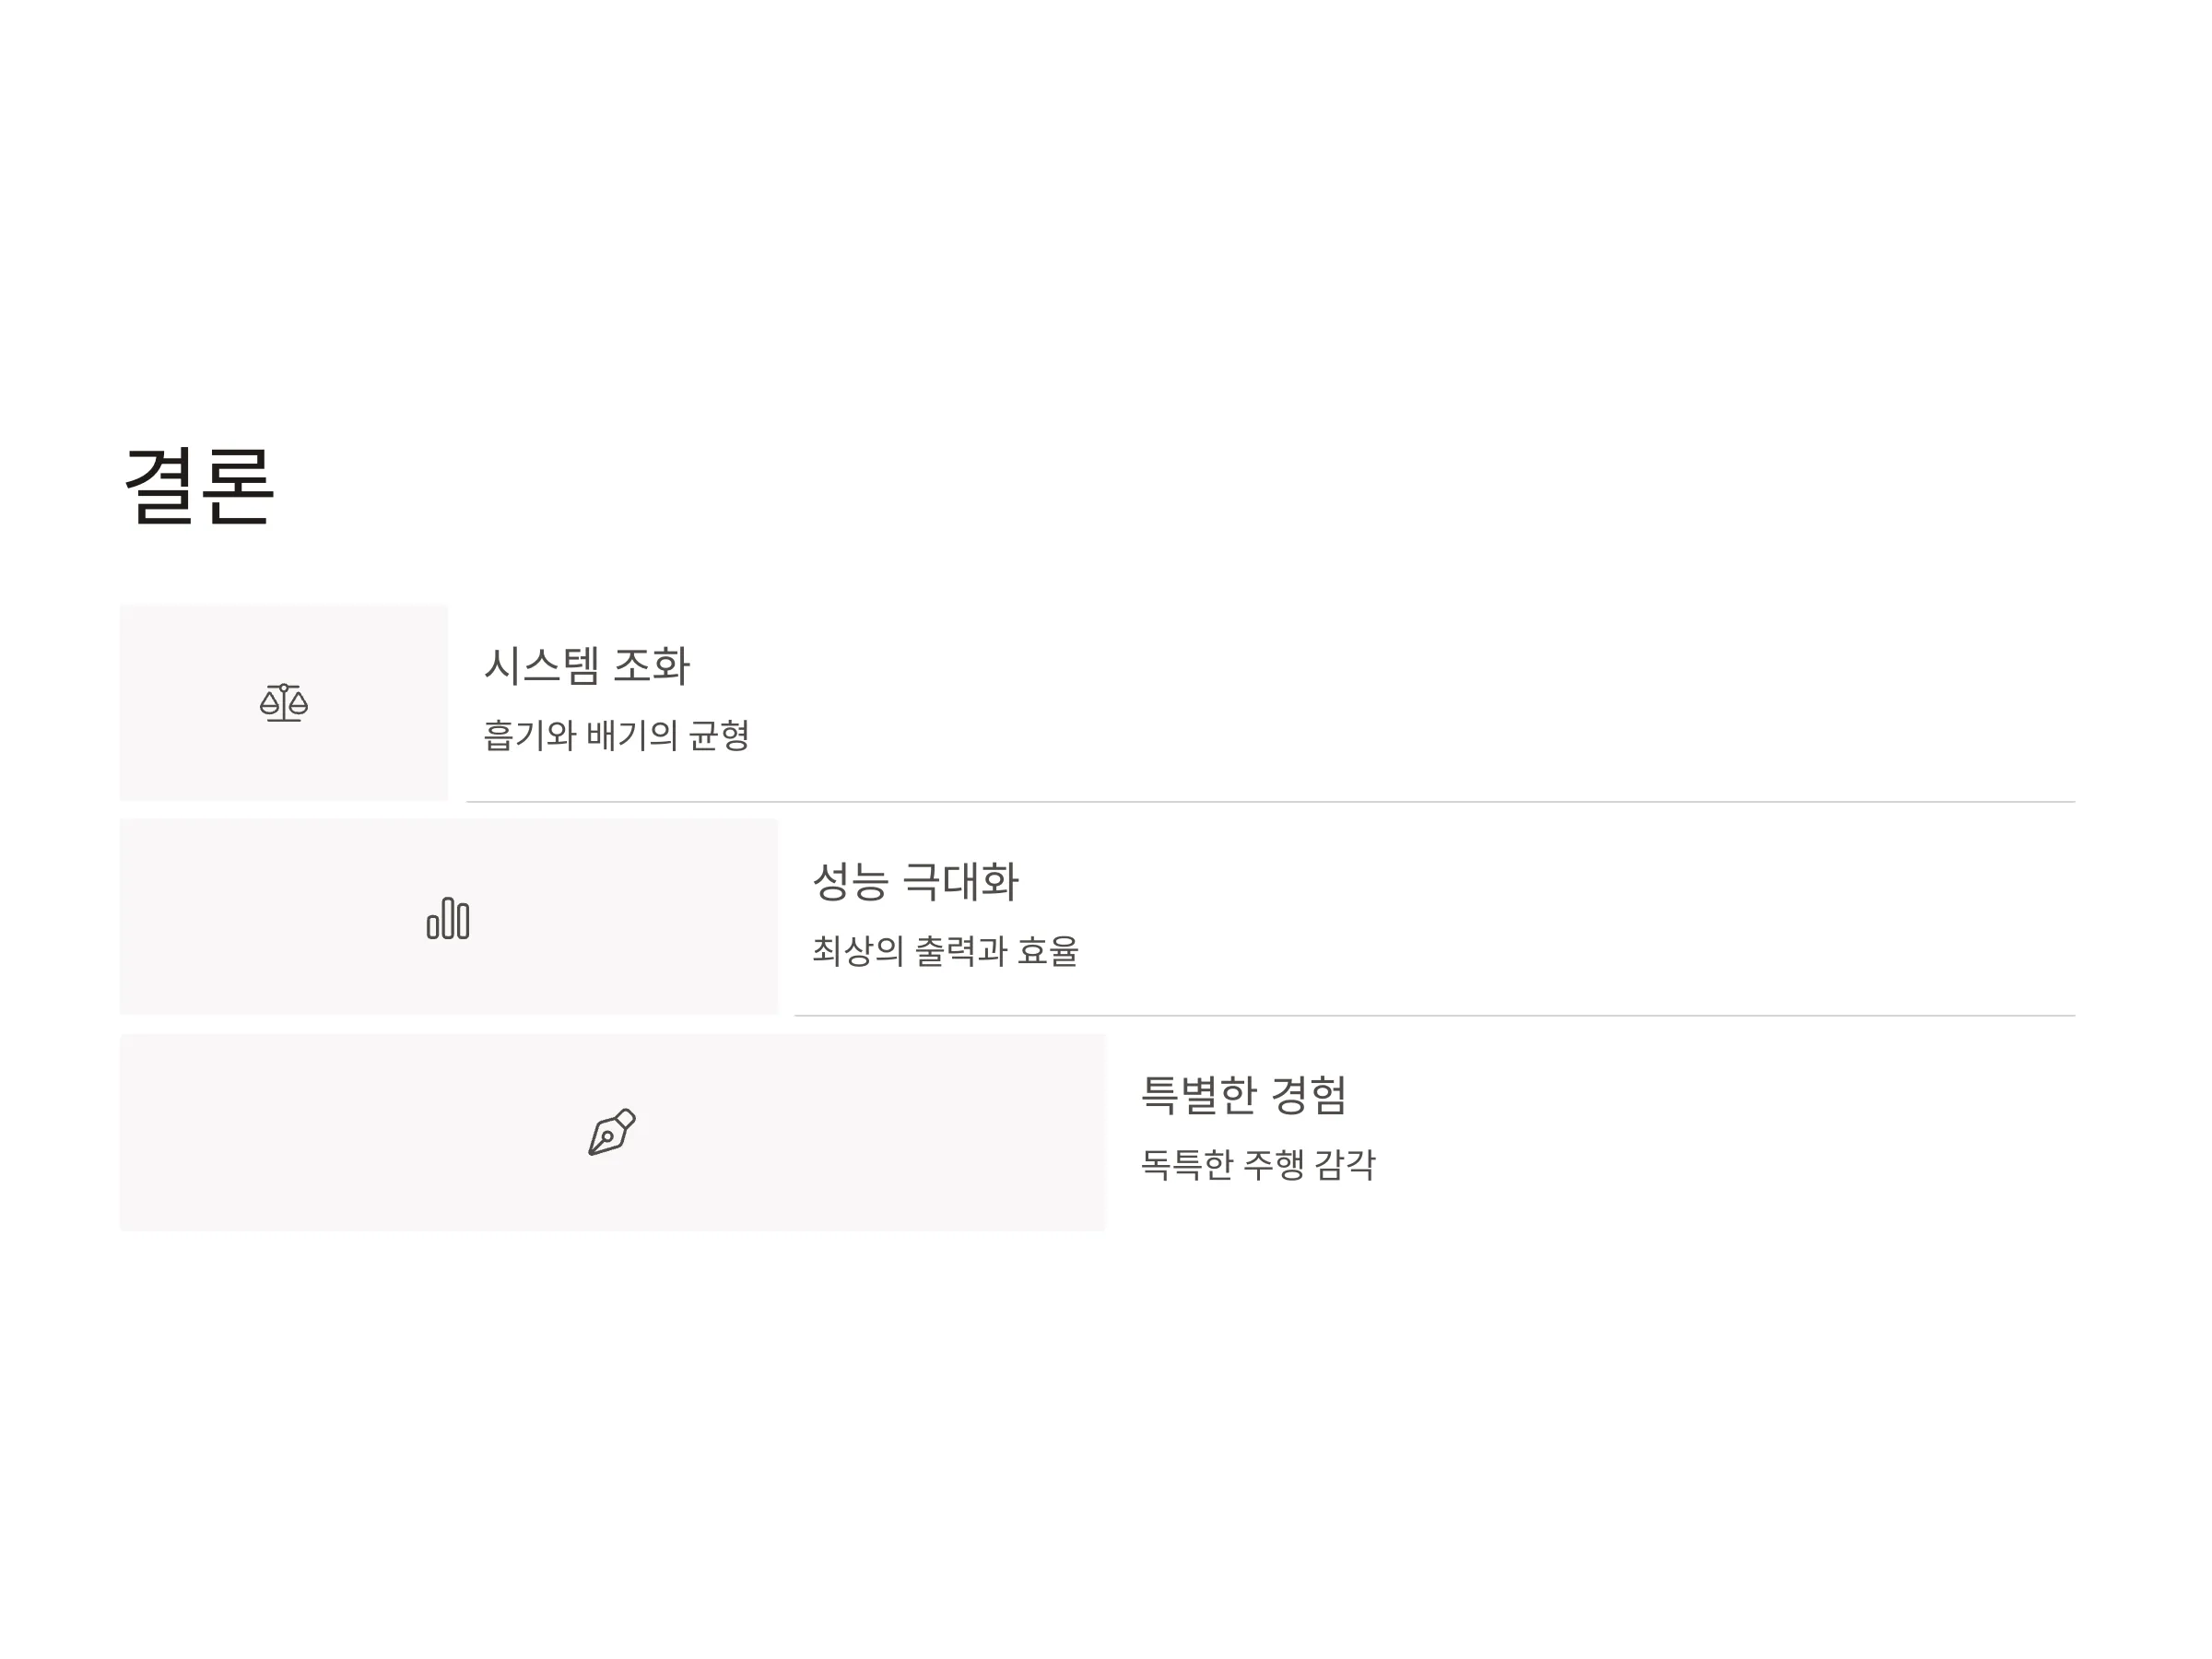Image resolution: width=2212 pixels, height=1659 pixels.
Task: Click the divider line below 최상의 출력과 효율
Action: (1435, 1016)
